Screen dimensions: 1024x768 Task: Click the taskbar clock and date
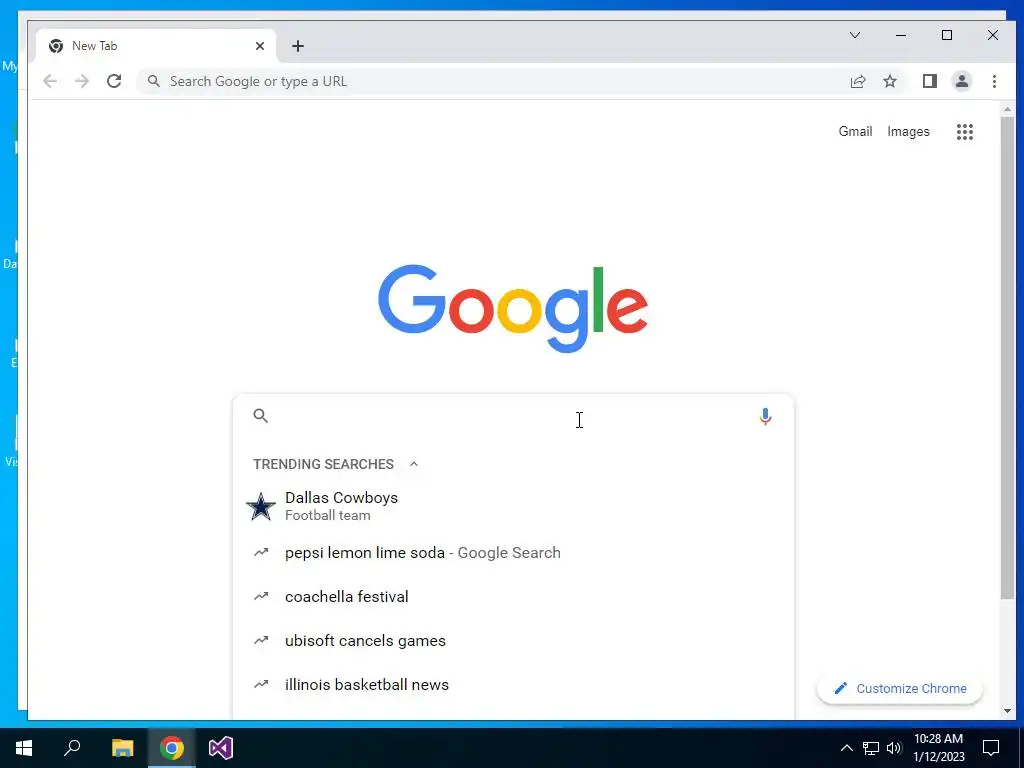point(938,748)
